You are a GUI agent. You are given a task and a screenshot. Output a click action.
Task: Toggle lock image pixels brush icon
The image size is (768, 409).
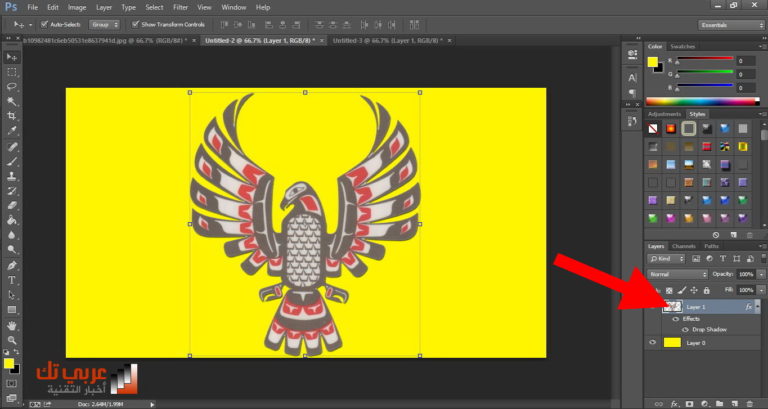click(681, 290)
